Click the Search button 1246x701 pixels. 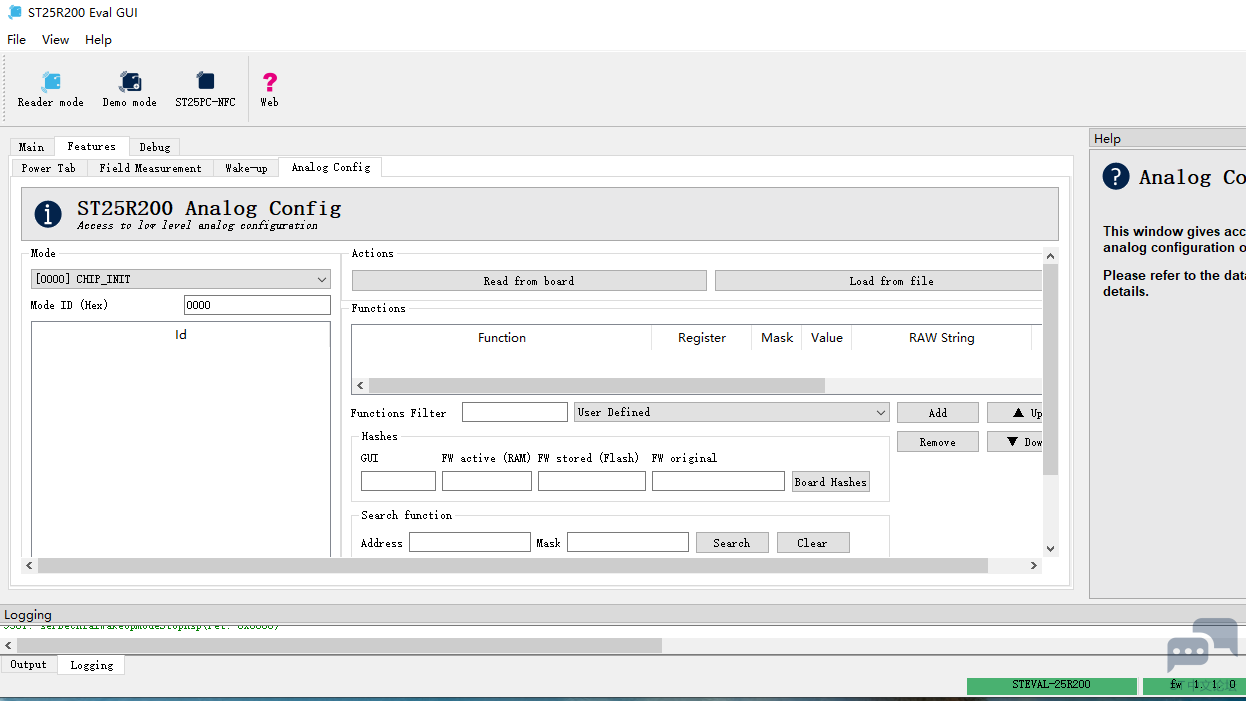click(x=732, y=543)
